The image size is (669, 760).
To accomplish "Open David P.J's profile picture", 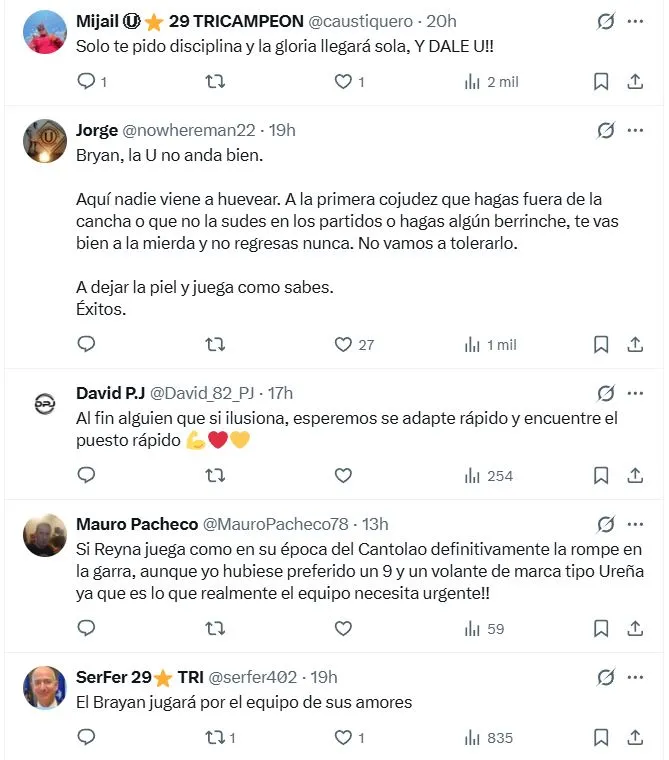I will (45, 403).
